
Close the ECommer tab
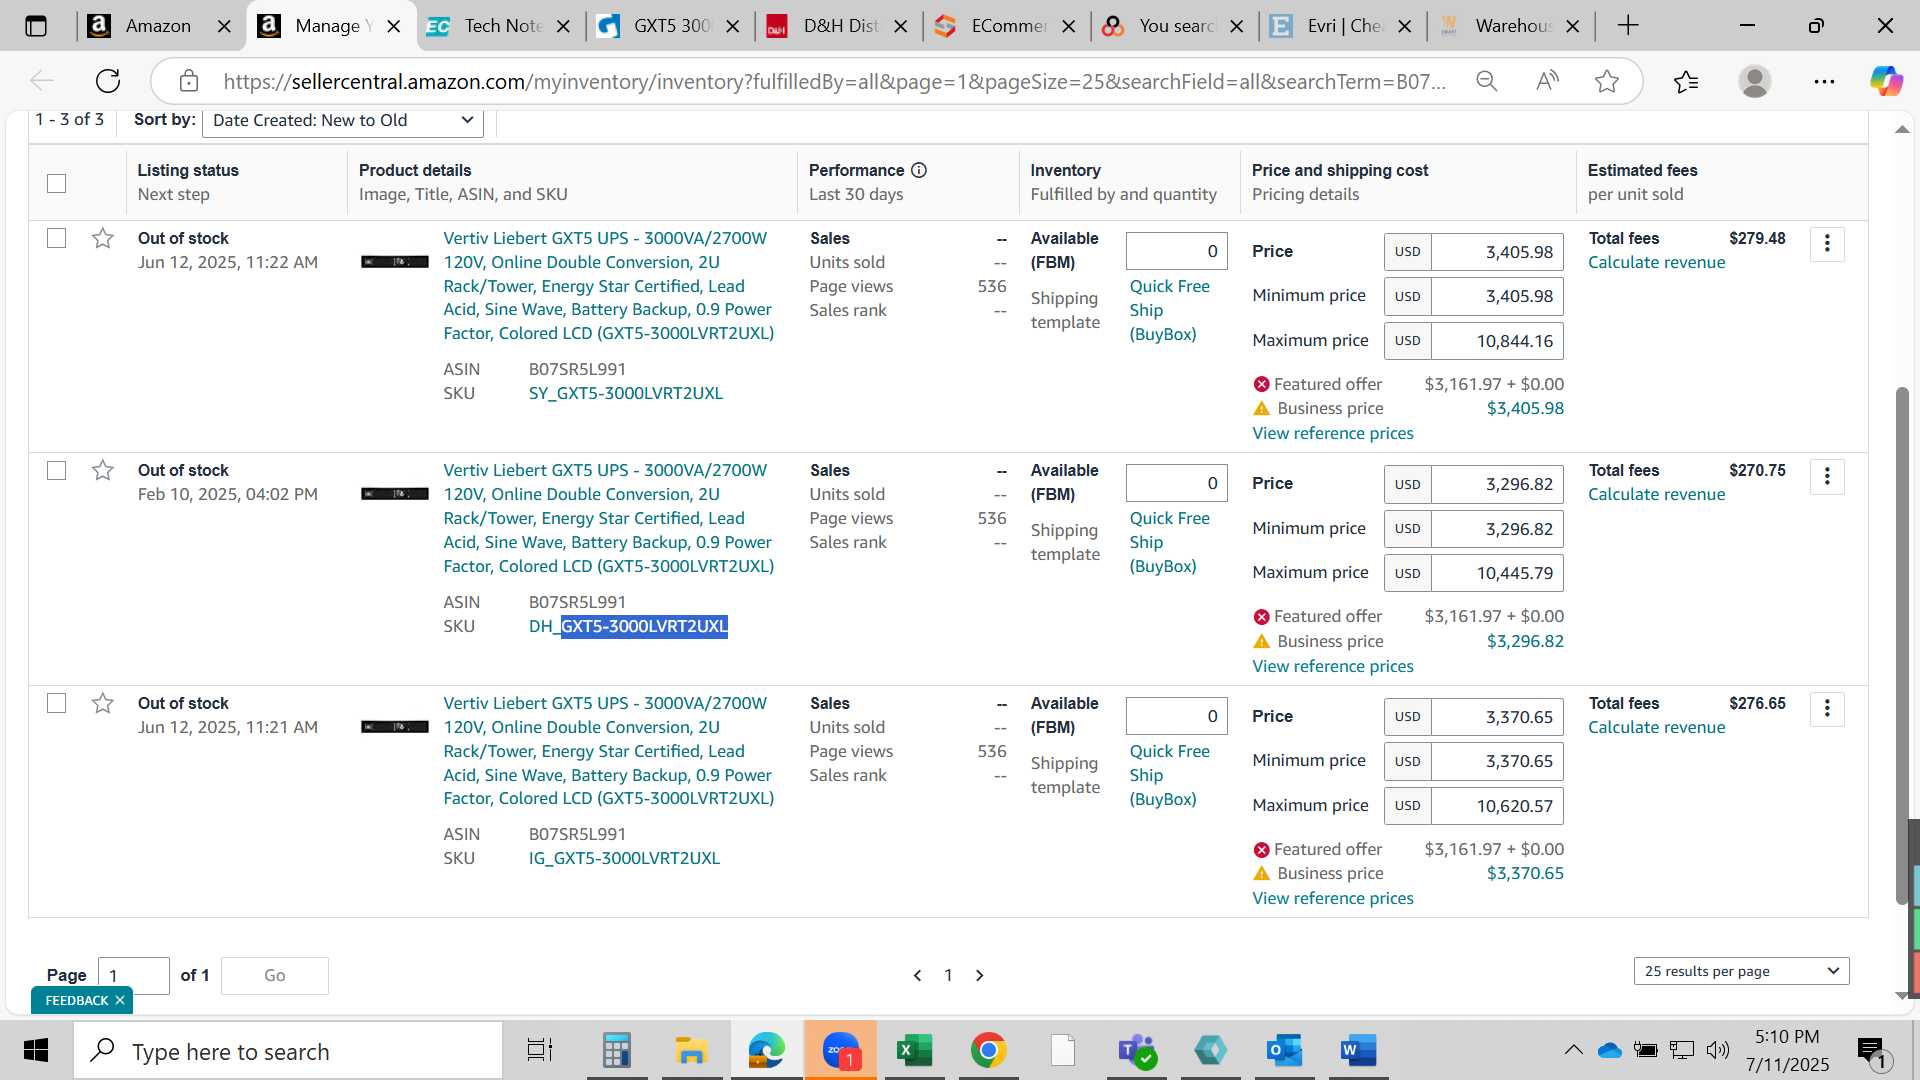[1068, 26]
